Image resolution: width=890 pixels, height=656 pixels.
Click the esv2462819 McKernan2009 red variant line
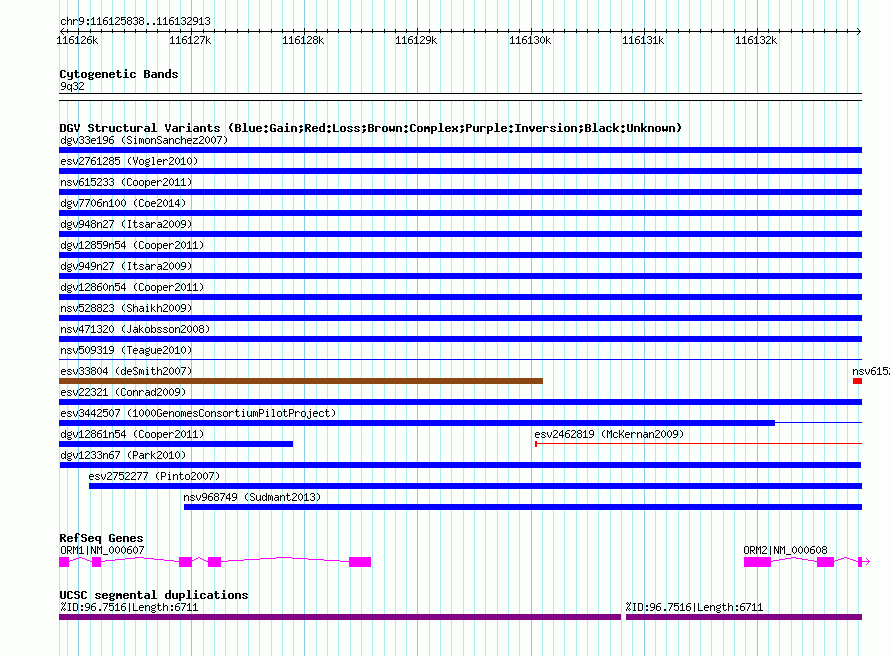[x=698, y=444]
